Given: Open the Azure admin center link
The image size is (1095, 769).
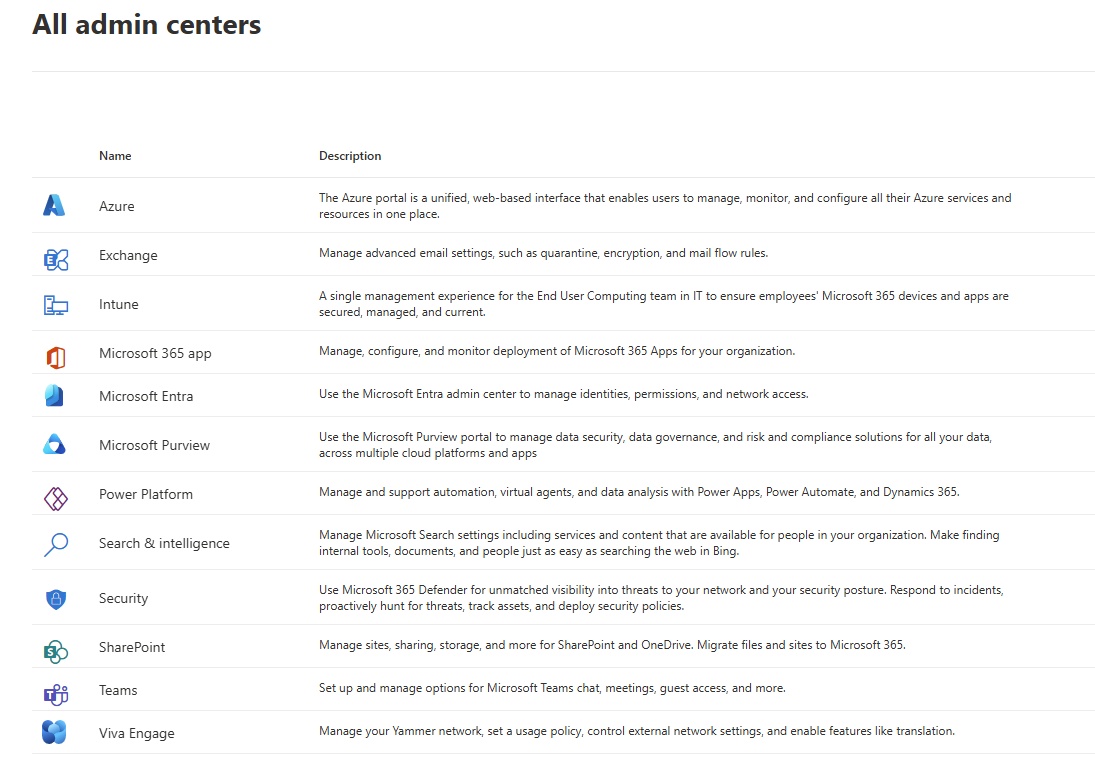Looking at the screenshot, I should (116, 206).
